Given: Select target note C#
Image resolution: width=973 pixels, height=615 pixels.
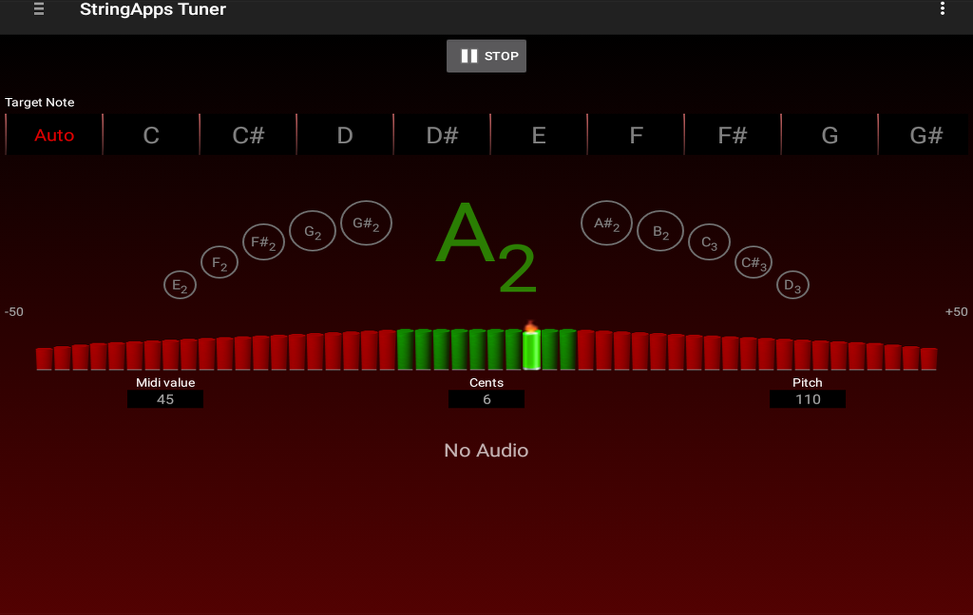Looking at the screenshot, I should click(248, 135).
